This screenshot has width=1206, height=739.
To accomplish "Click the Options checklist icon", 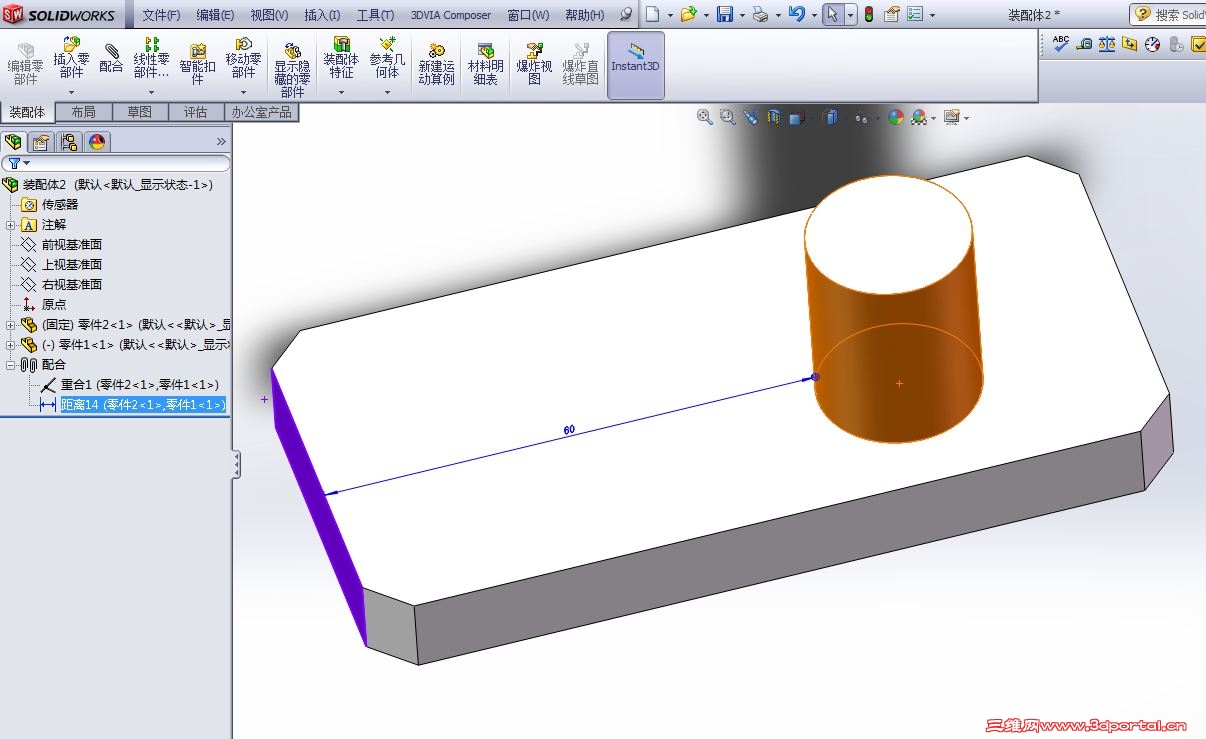I will click(915, 15).
